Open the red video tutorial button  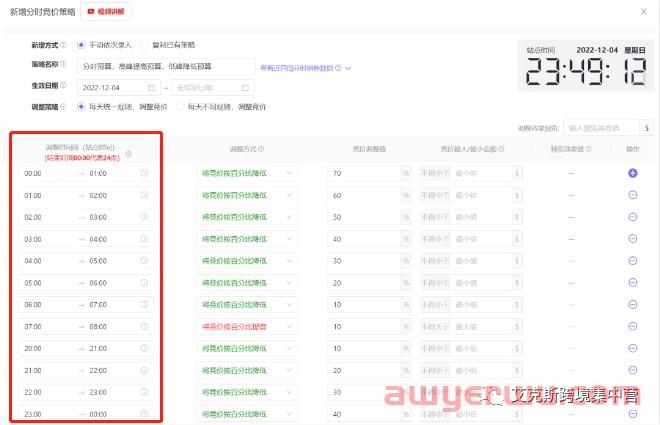(106, 12)
